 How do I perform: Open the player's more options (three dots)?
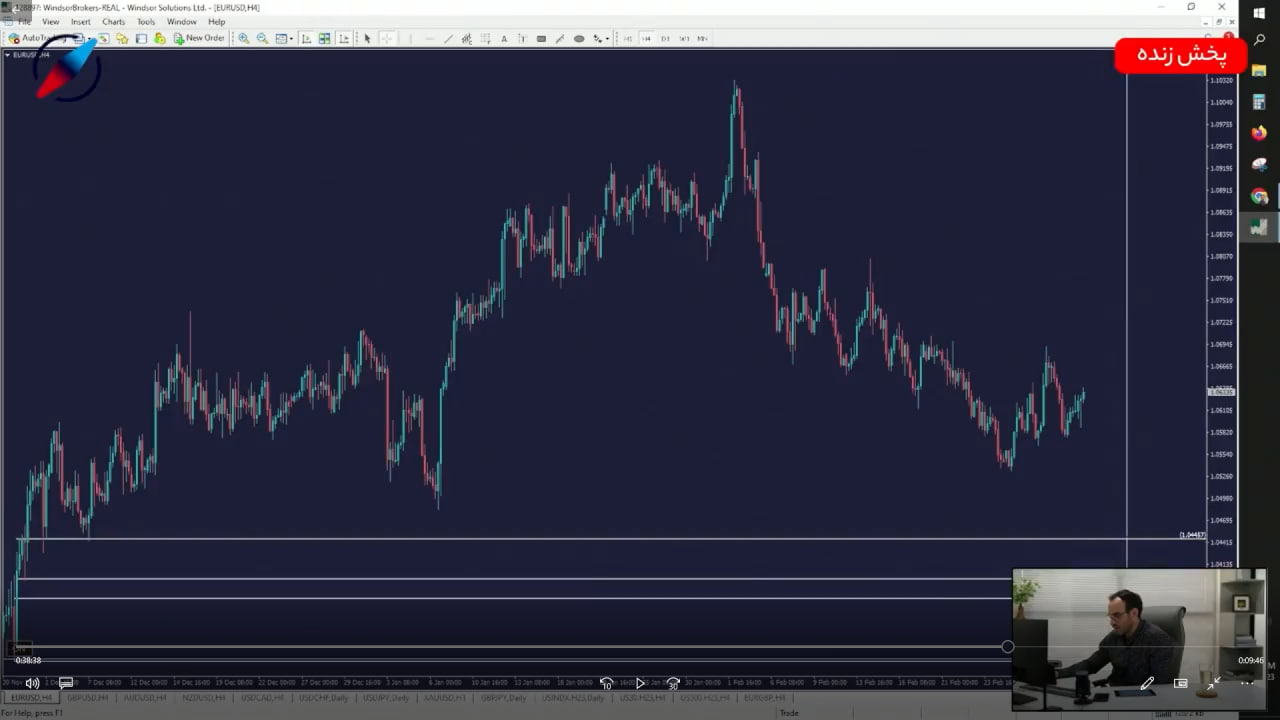(1246, 683)
